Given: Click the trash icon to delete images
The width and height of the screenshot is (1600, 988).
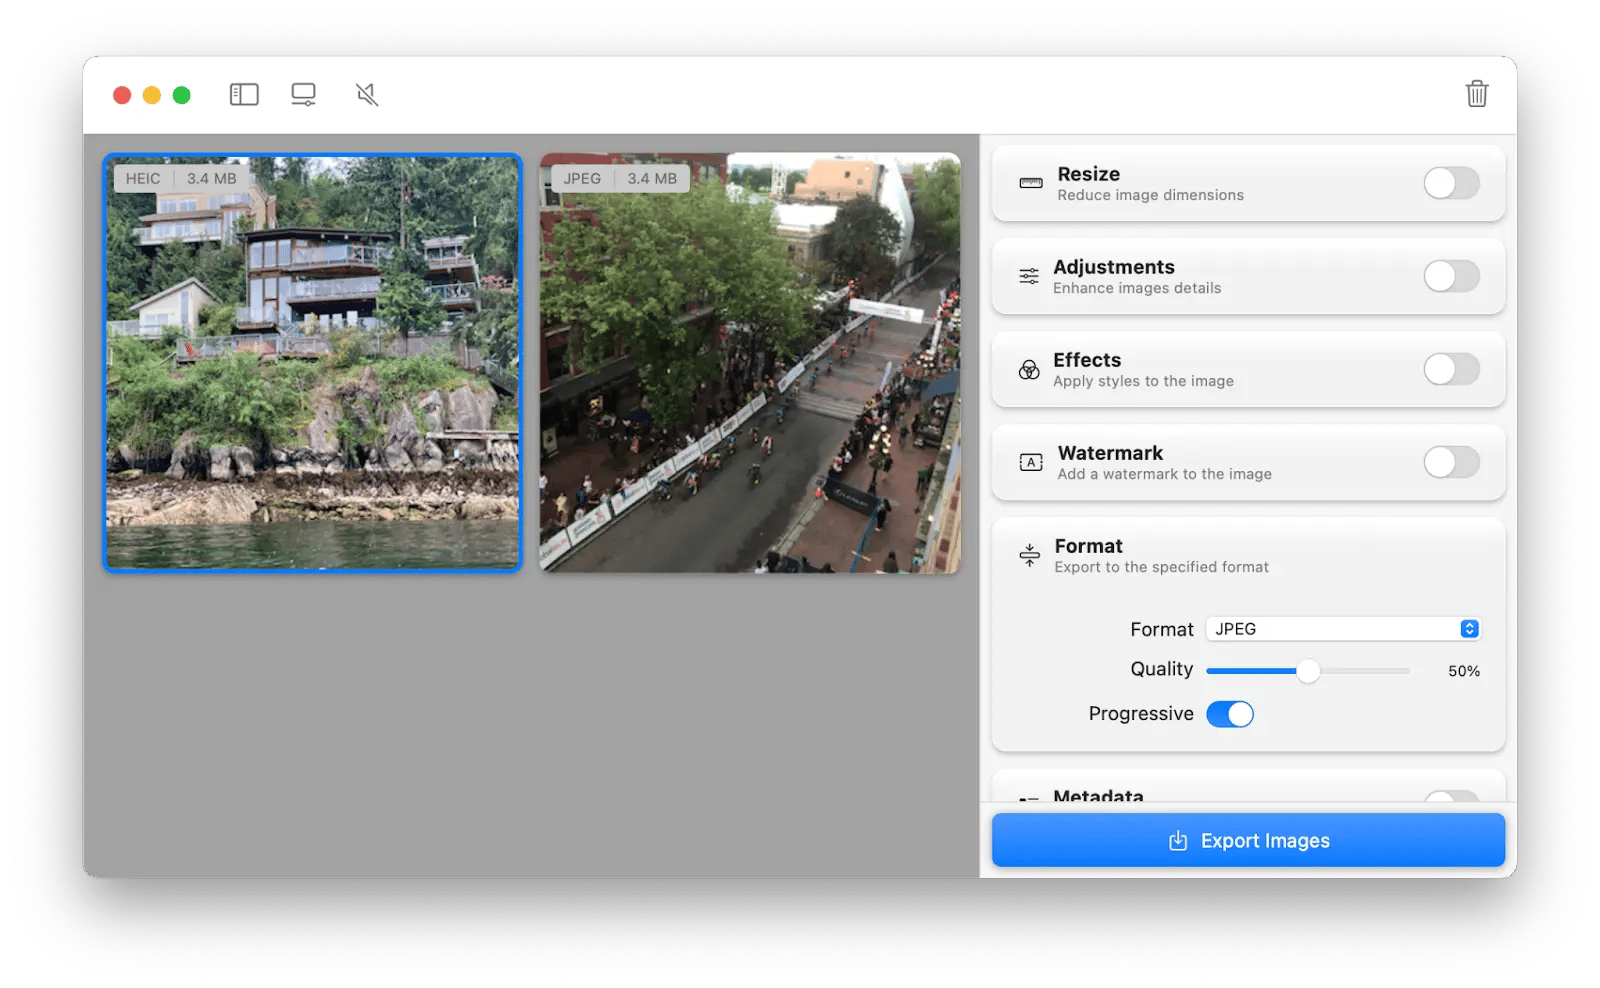Looking at the screenshot, I should [1477, 94].
